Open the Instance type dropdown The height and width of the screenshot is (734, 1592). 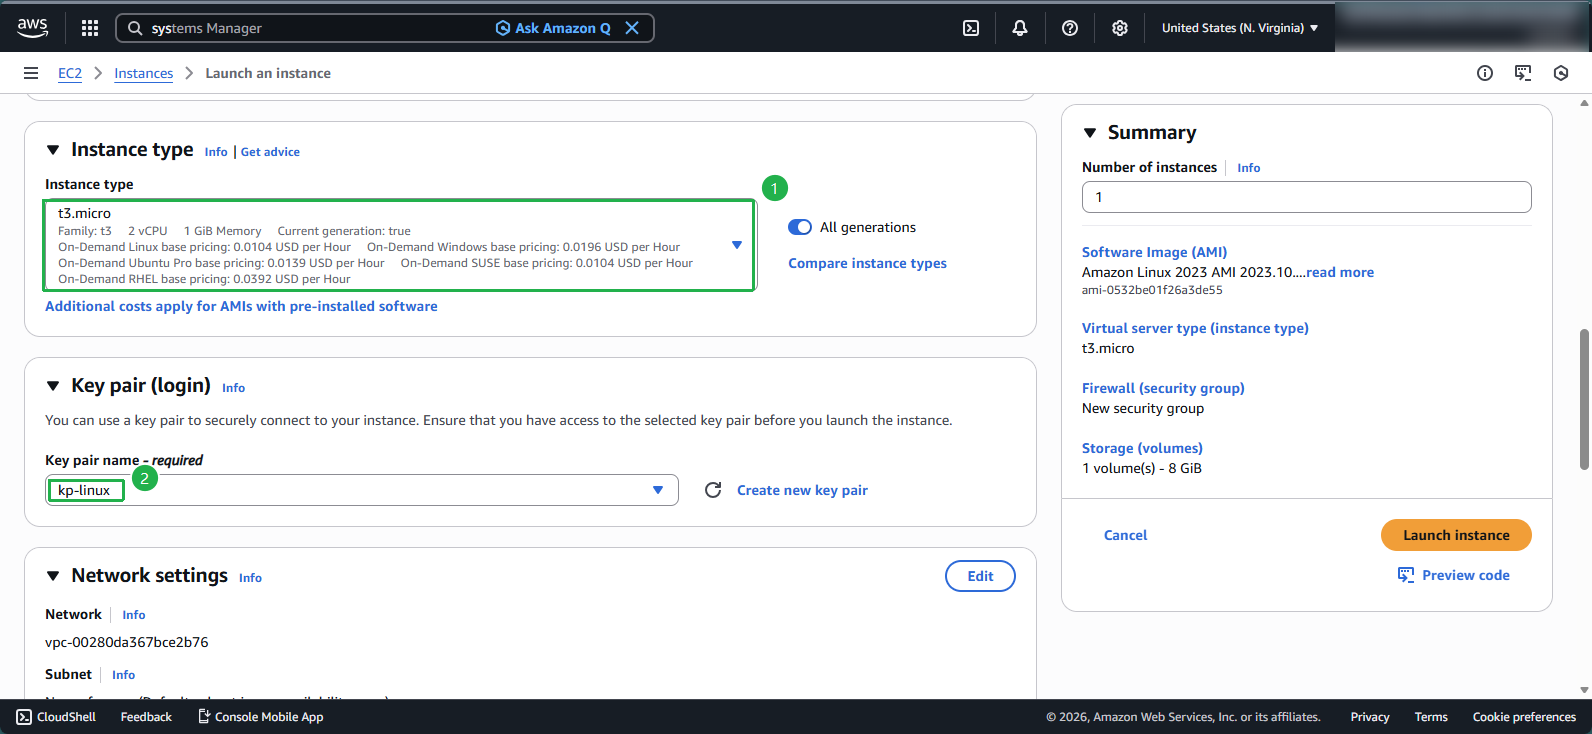pos(400,246)
